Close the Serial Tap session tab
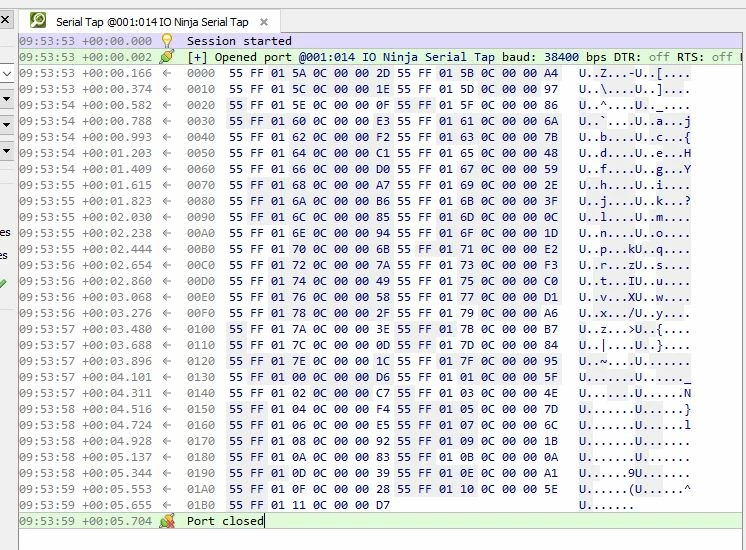Viewport: 746px width, 550px height. click(x=264, y=22)
